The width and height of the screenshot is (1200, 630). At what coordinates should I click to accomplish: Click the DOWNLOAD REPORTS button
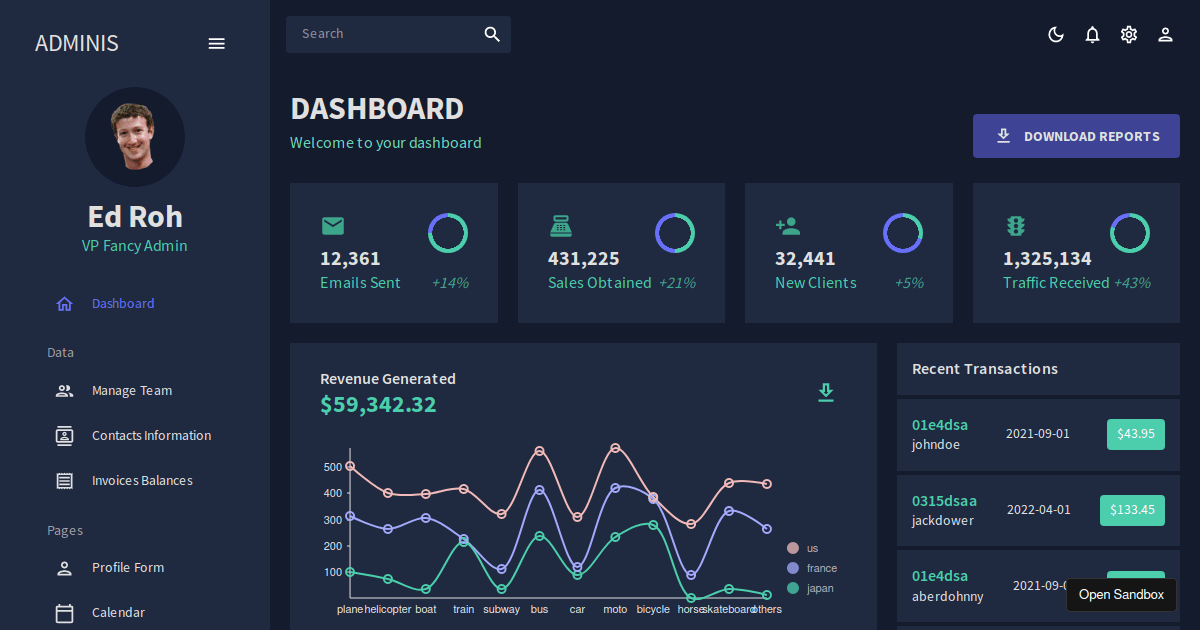point(1076,136)
